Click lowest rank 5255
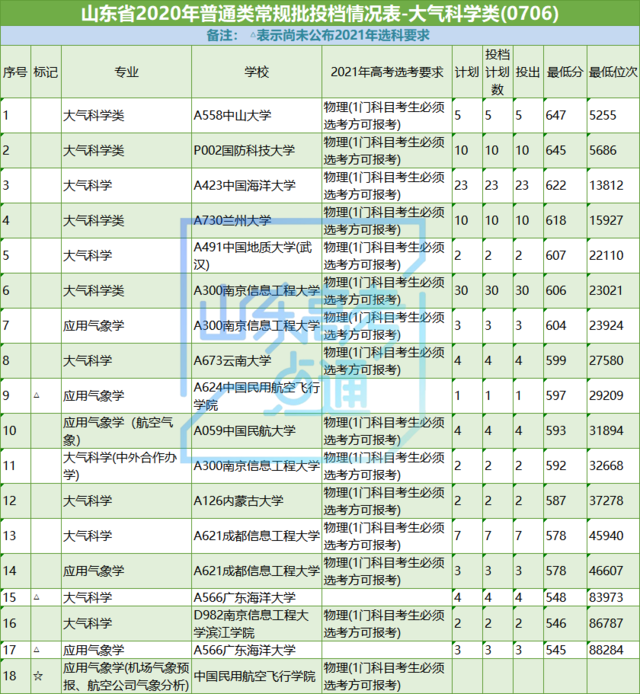640x694 pixels. point(602,116)
